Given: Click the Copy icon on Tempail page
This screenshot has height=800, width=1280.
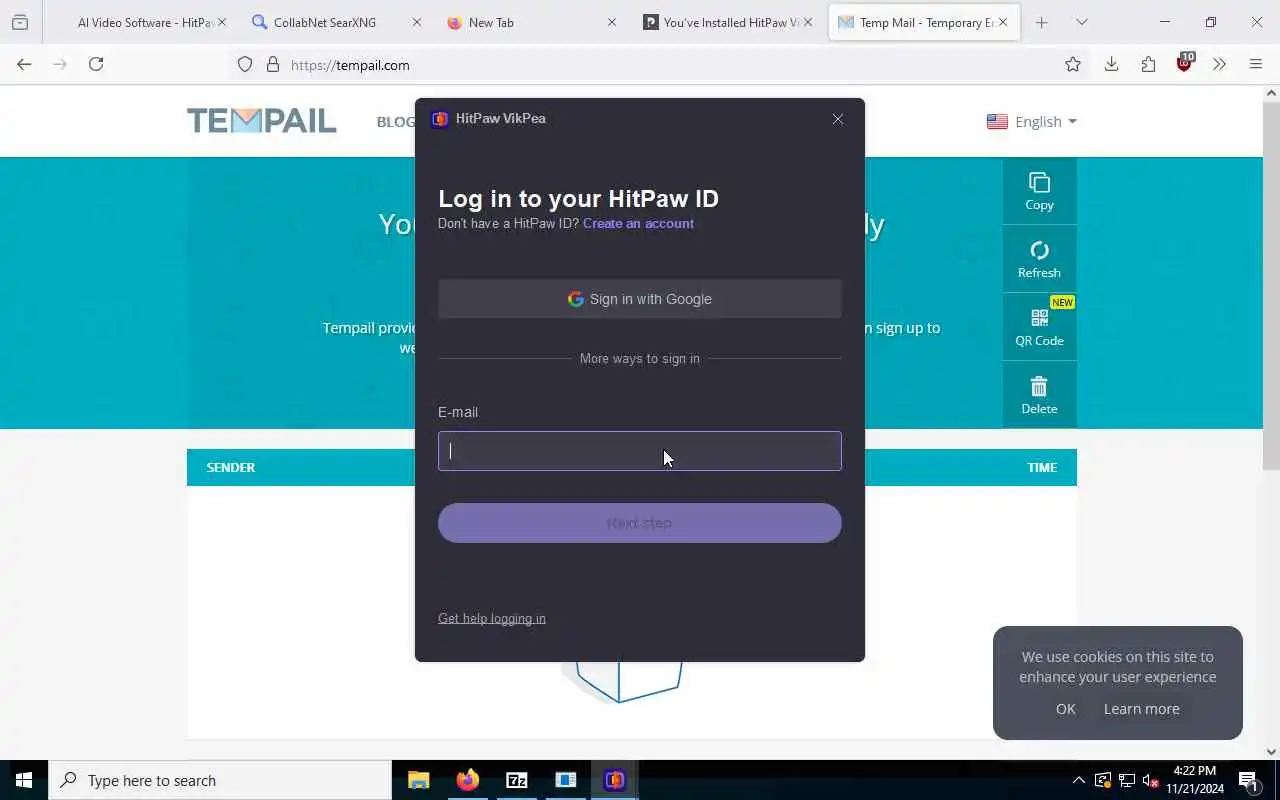Looking at the screenshot, I should click(1039, 191).
